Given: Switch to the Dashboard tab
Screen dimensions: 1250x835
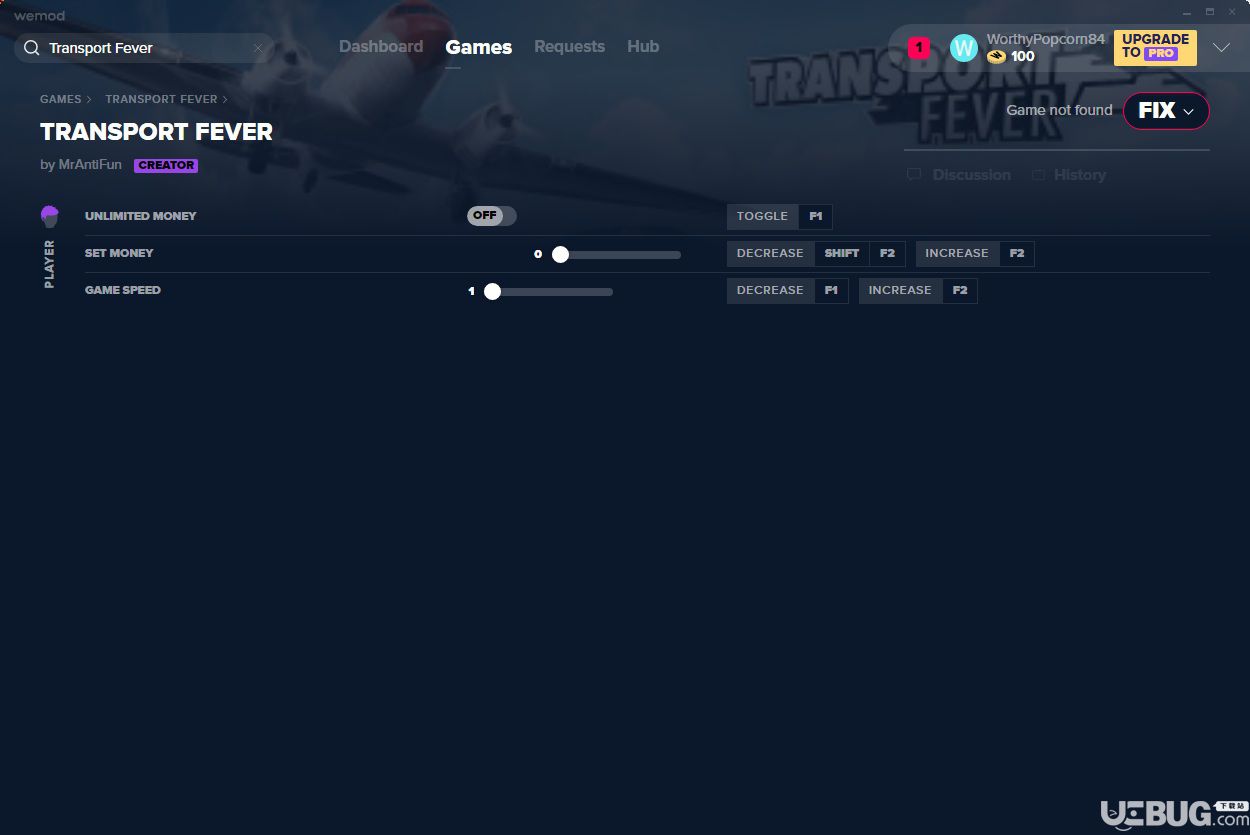Looking at the screenshot, I should coord(381,47).
